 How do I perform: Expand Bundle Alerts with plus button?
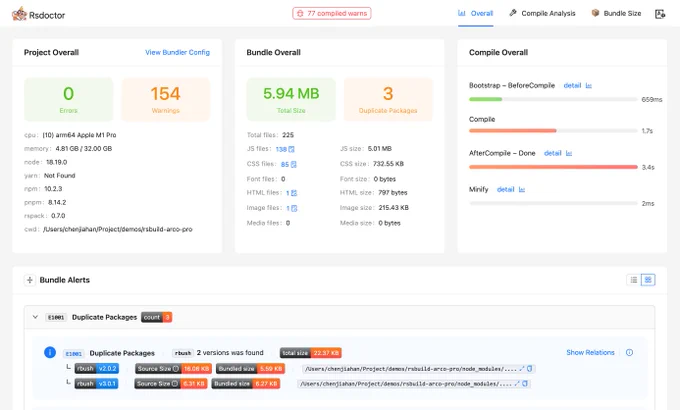(29, 280)
